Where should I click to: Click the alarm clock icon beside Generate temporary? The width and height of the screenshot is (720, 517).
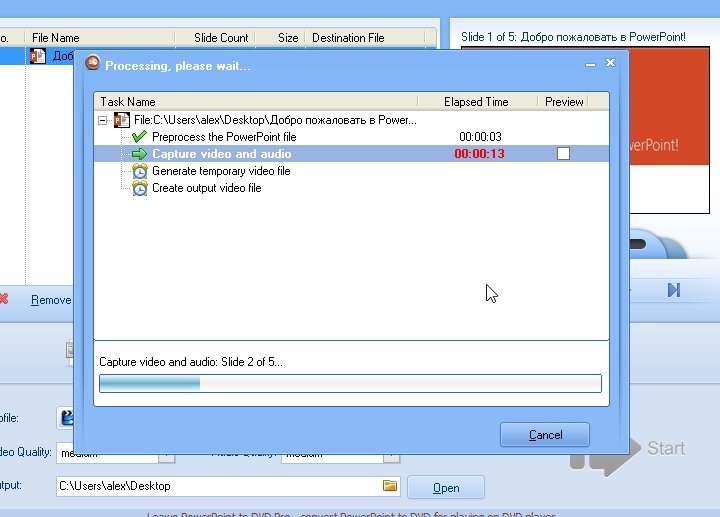[x=140, y=171]
